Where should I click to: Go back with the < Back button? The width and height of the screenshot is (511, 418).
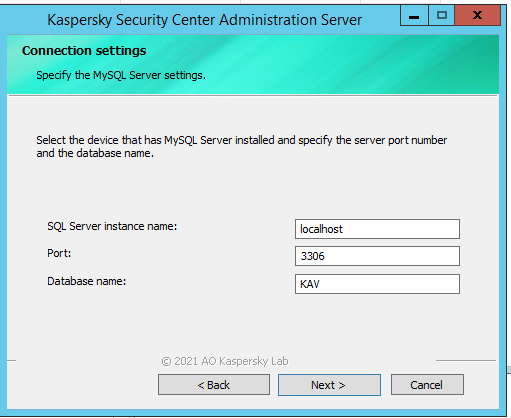(214, 385)
